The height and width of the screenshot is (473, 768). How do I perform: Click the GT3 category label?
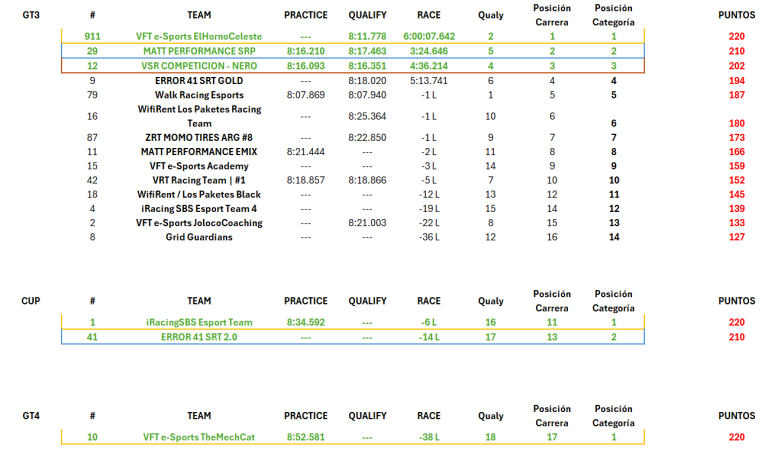tap(31, 15)
